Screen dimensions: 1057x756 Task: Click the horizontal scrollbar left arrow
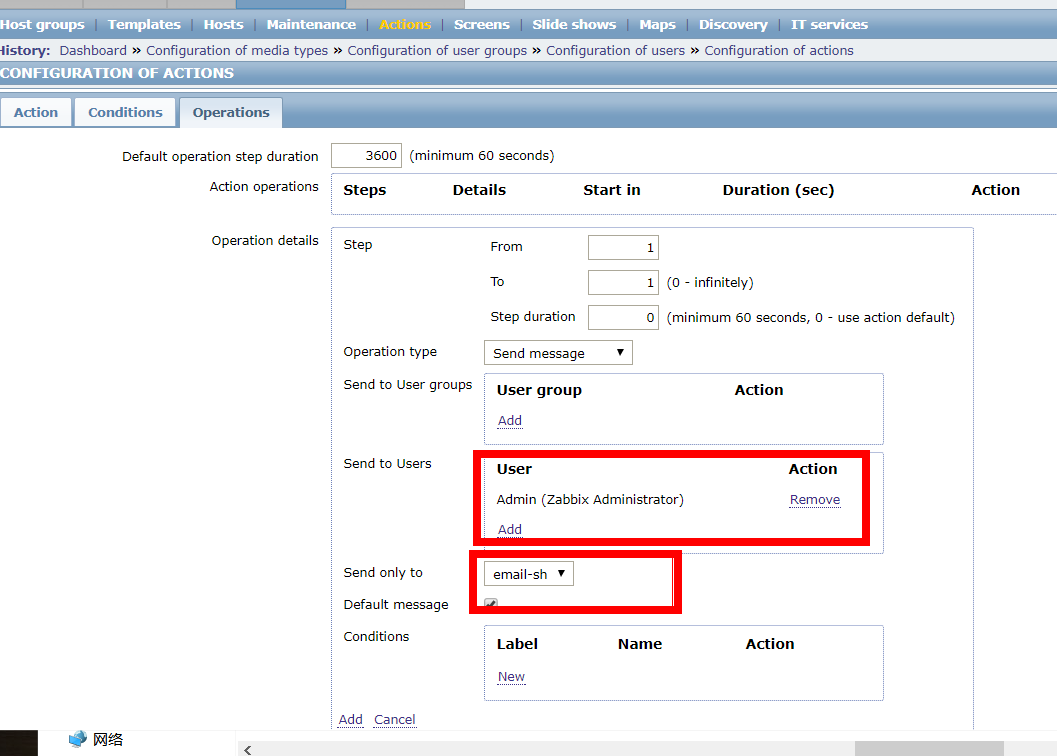(x=247, y=749)
